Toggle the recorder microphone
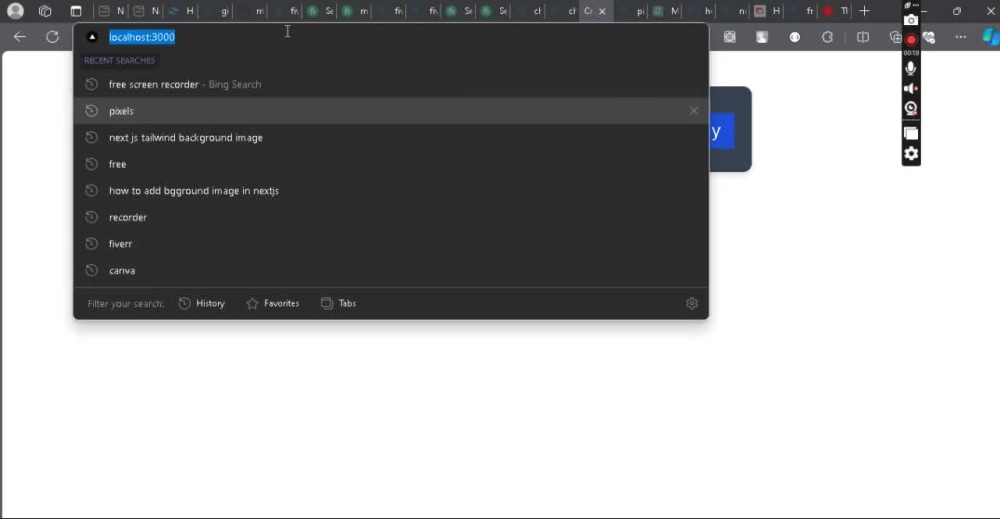1000x519 pixels. point(911,68)
